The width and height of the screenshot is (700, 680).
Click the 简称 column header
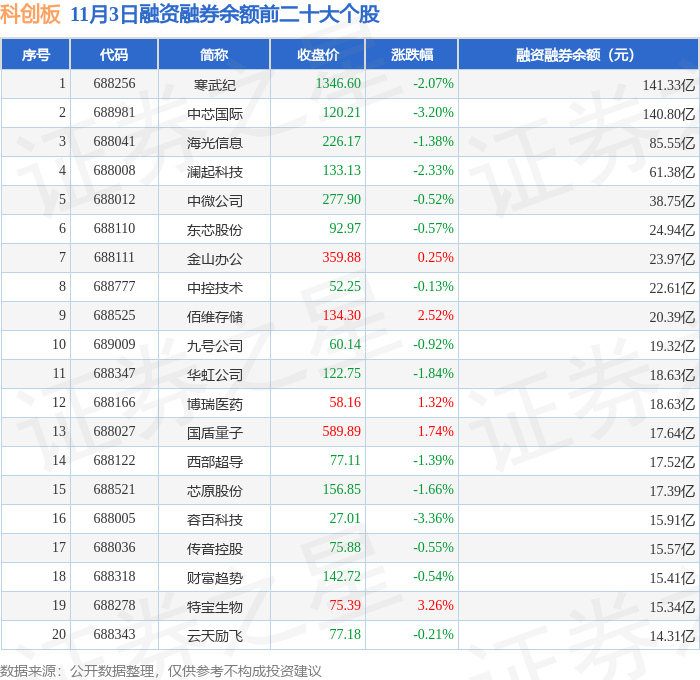click(x=214, y=54)
